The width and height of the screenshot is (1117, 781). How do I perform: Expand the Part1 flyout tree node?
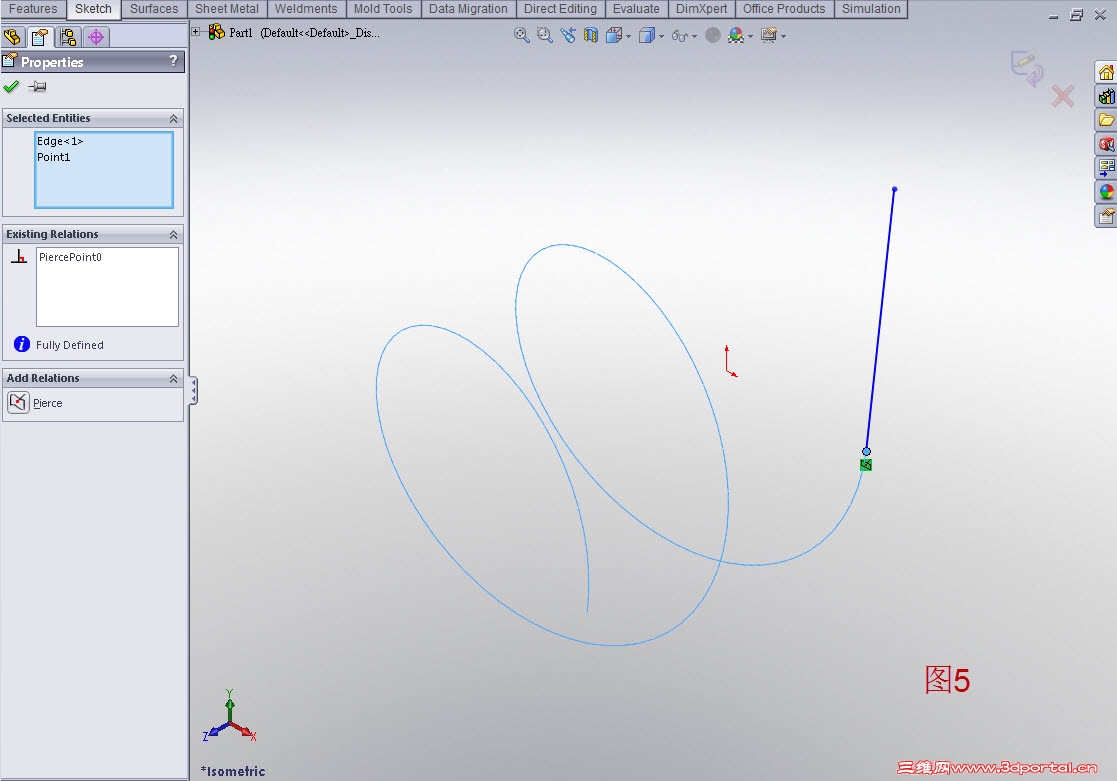(195, 31)
